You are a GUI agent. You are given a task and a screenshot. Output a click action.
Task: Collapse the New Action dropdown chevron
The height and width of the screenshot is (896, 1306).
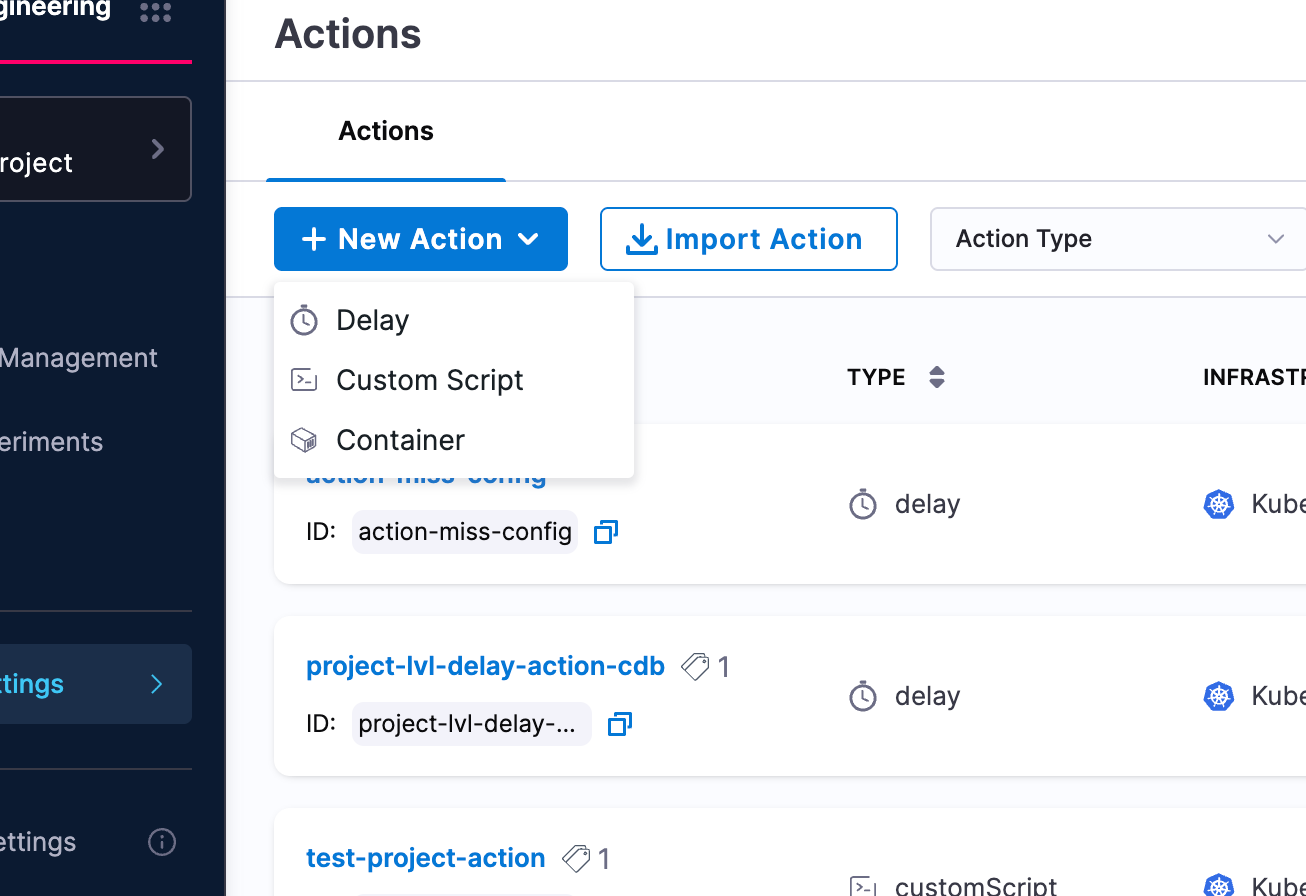pyautogui.click(x=528, y=239)
